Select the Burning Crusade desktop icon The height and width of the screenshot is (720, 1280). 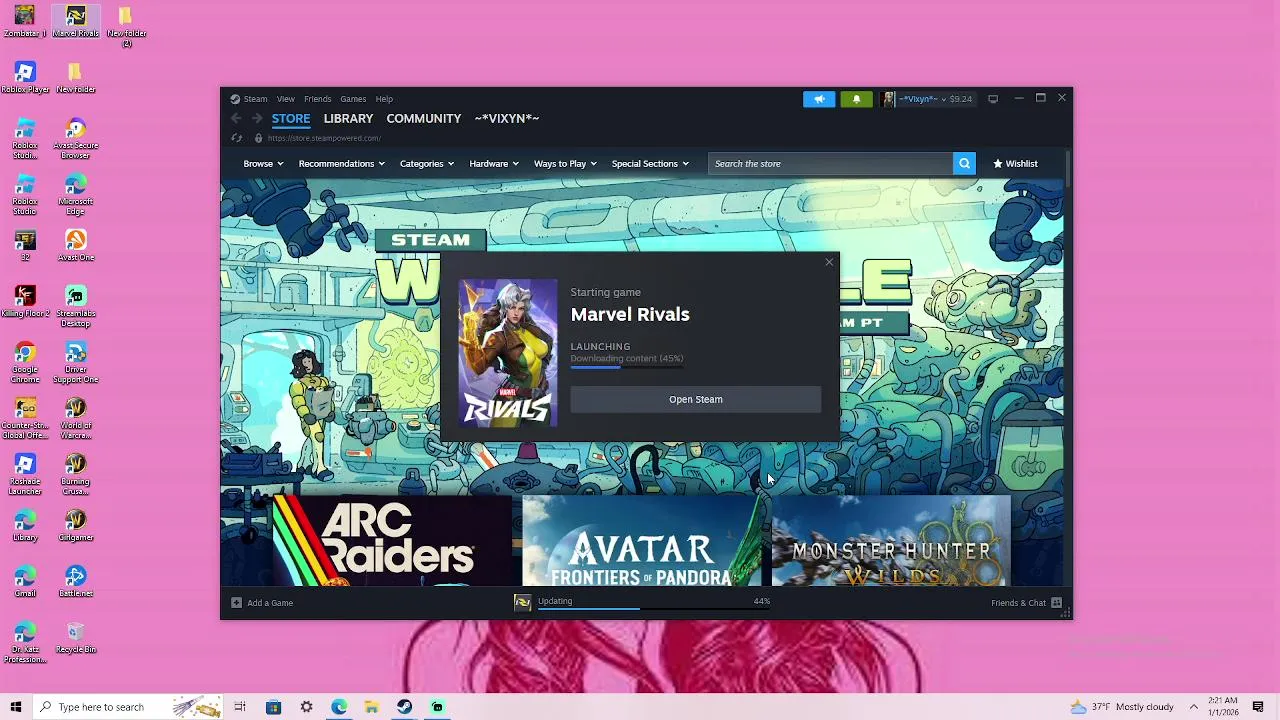(76, 475)
